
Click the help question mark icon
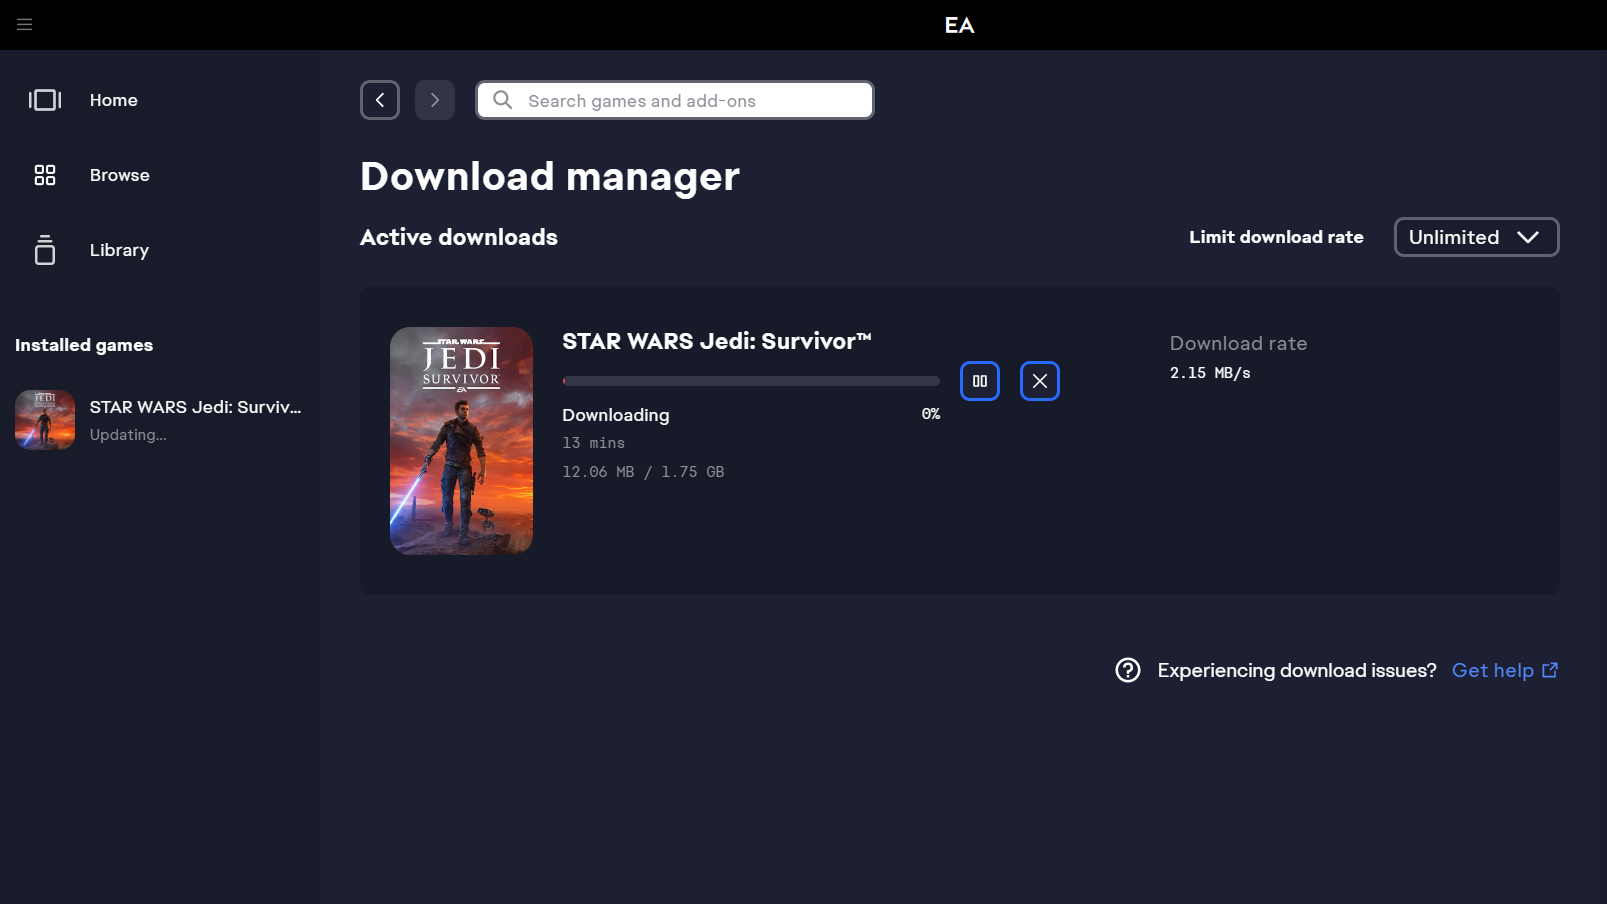[x=1128, y=670]
